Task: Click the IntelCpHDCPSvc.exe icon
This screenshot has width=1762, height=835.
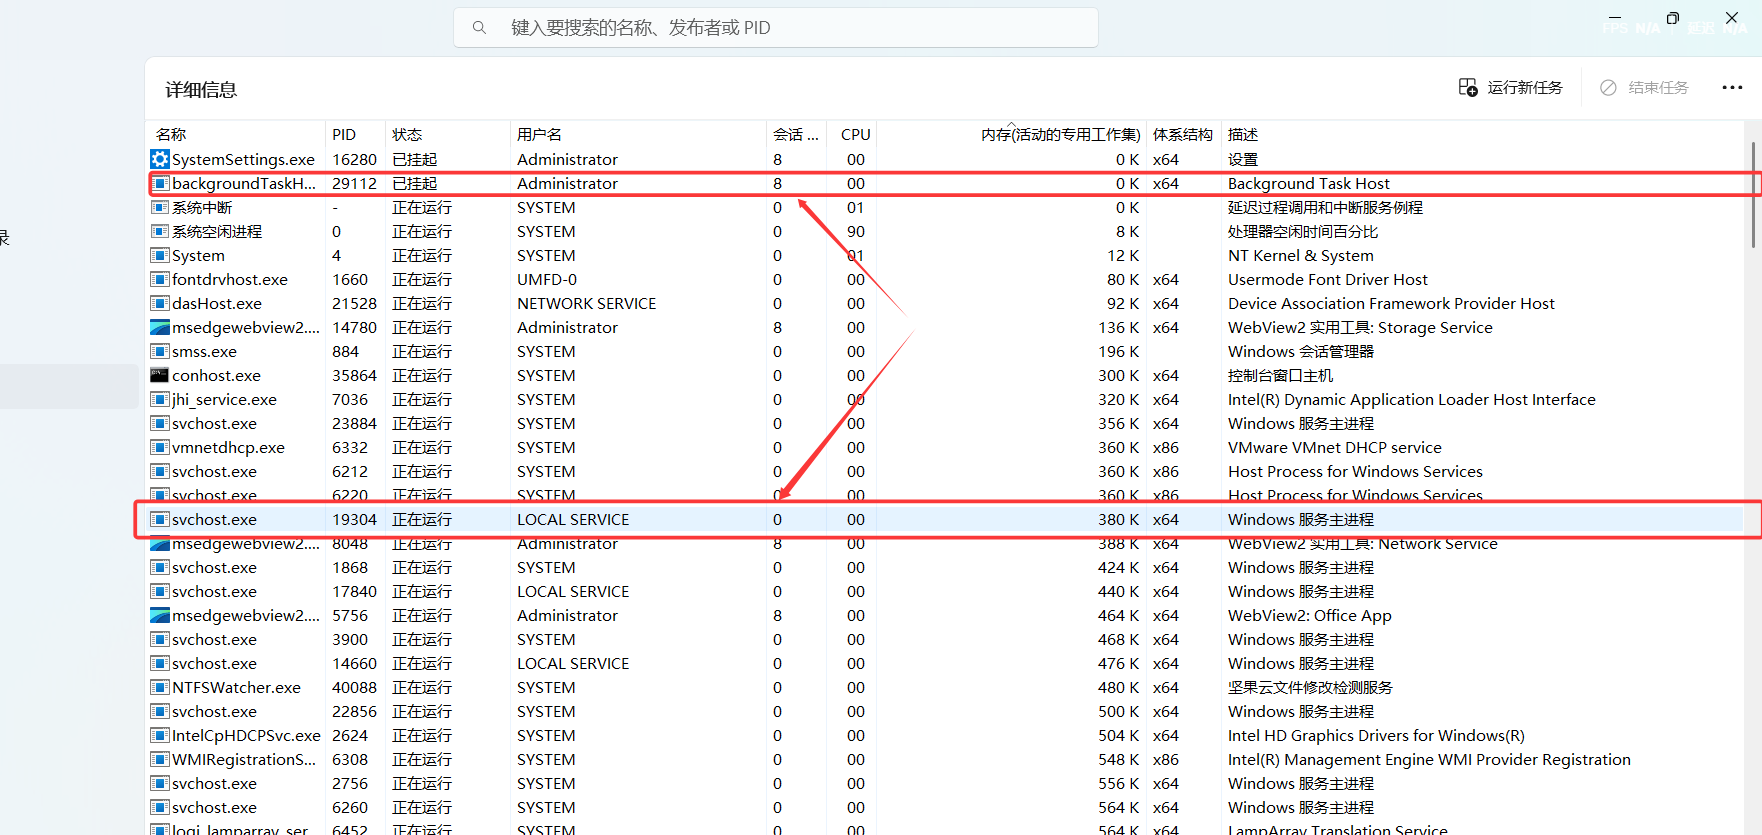Action: (160, 735)
